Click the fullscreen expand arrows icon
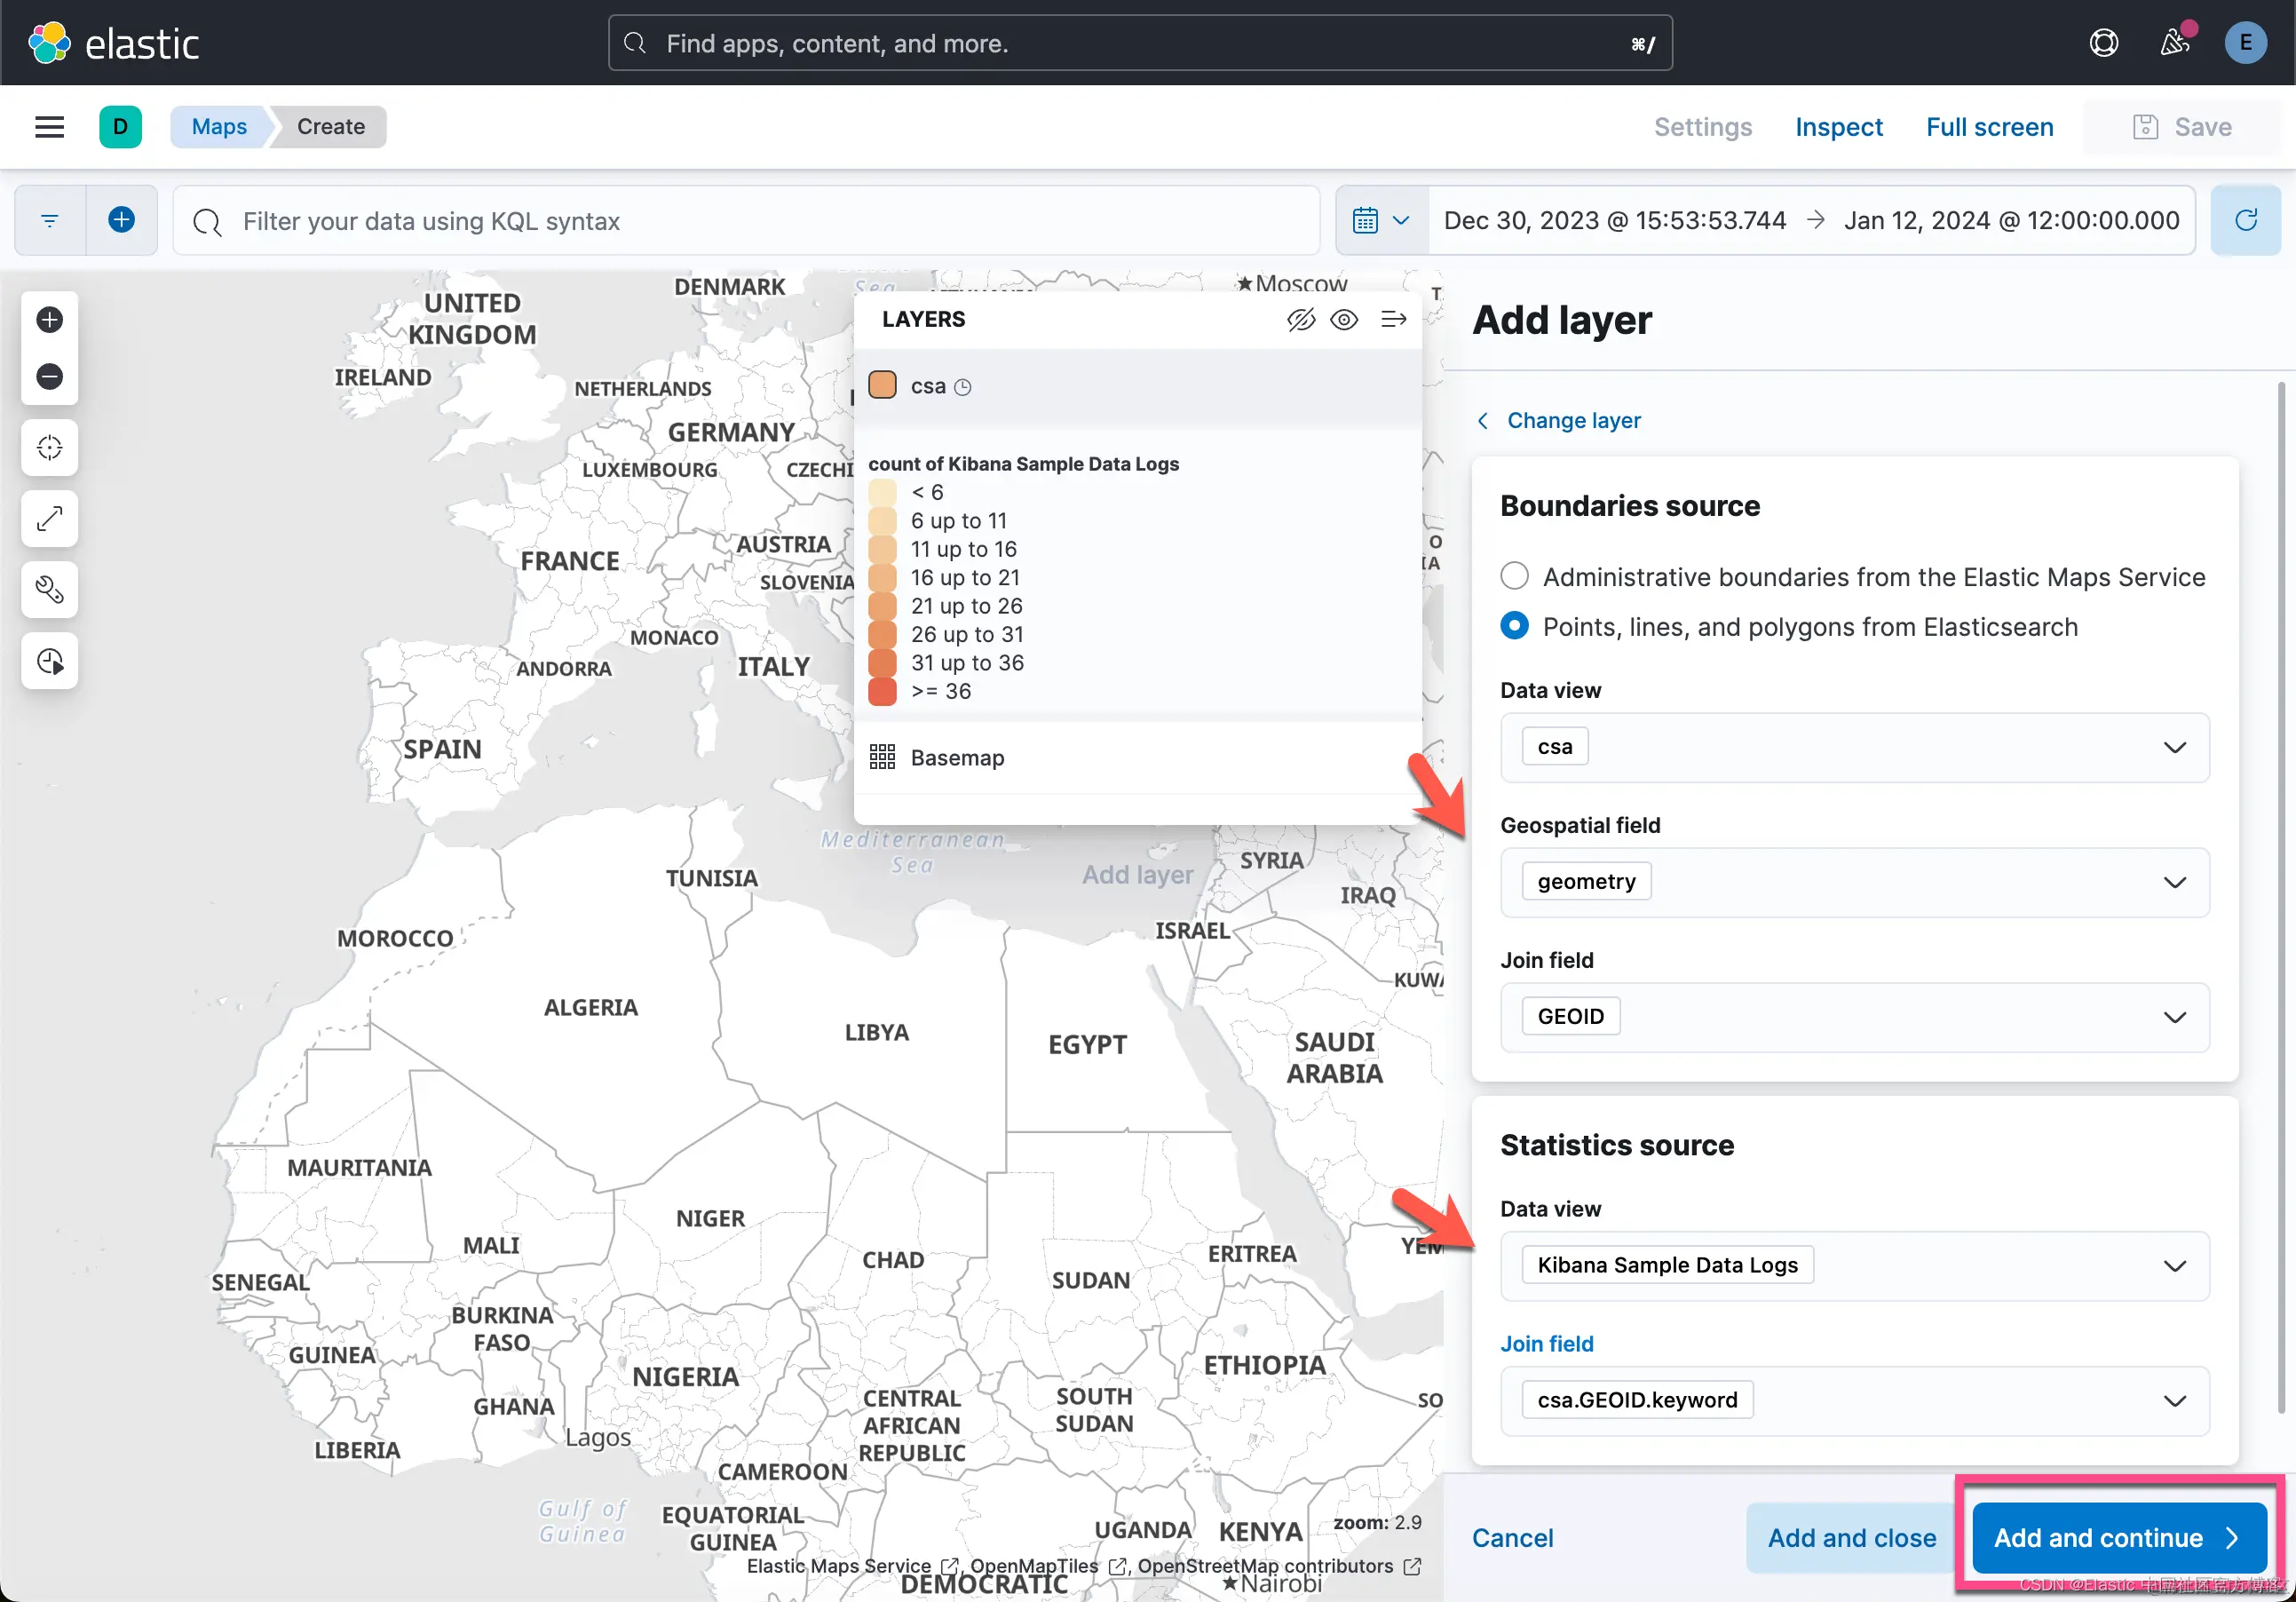 point(49,519)
